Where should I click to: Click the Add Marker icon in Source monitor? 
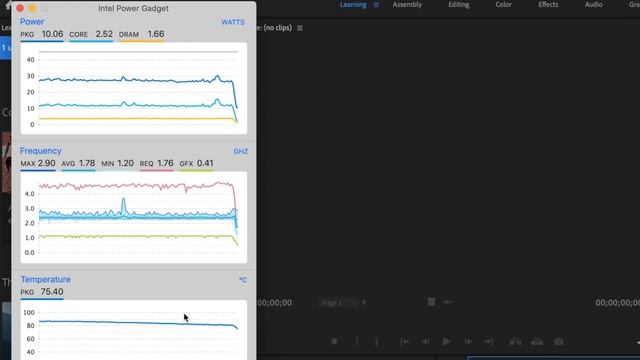click(x=334, y=341)
